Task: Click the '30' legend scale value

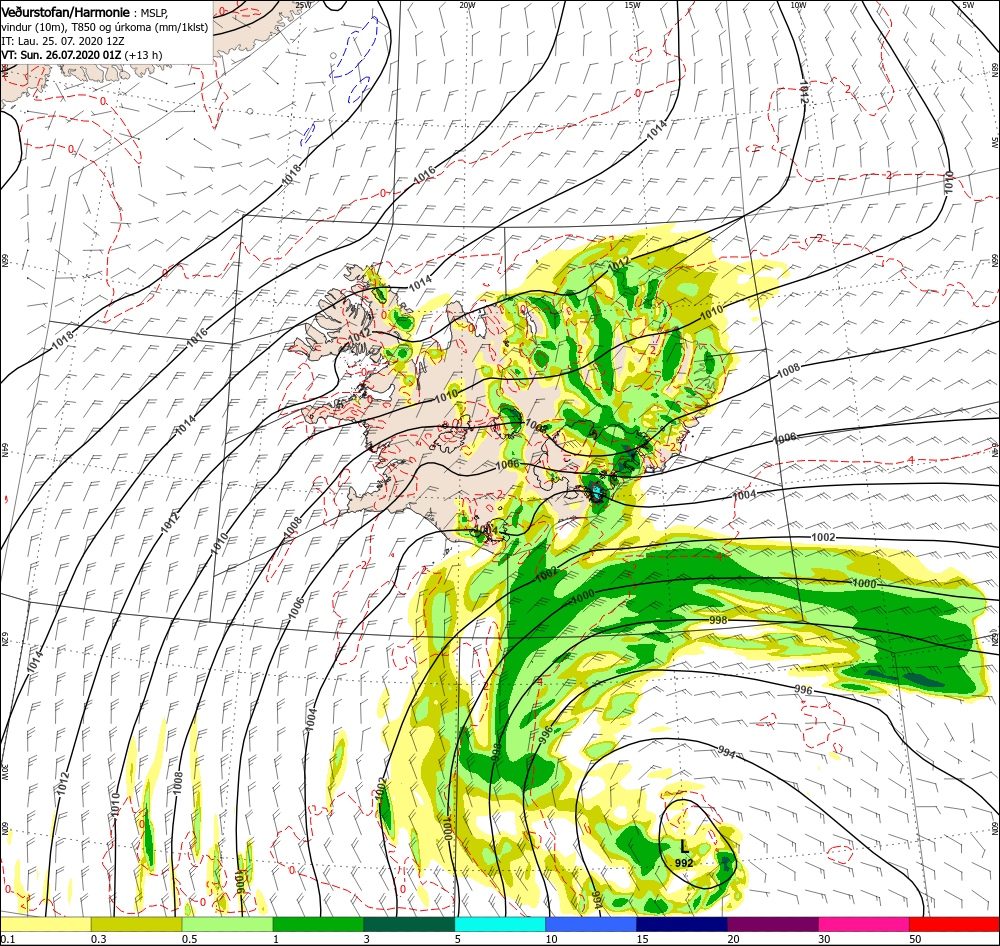Action: (825, 939)
